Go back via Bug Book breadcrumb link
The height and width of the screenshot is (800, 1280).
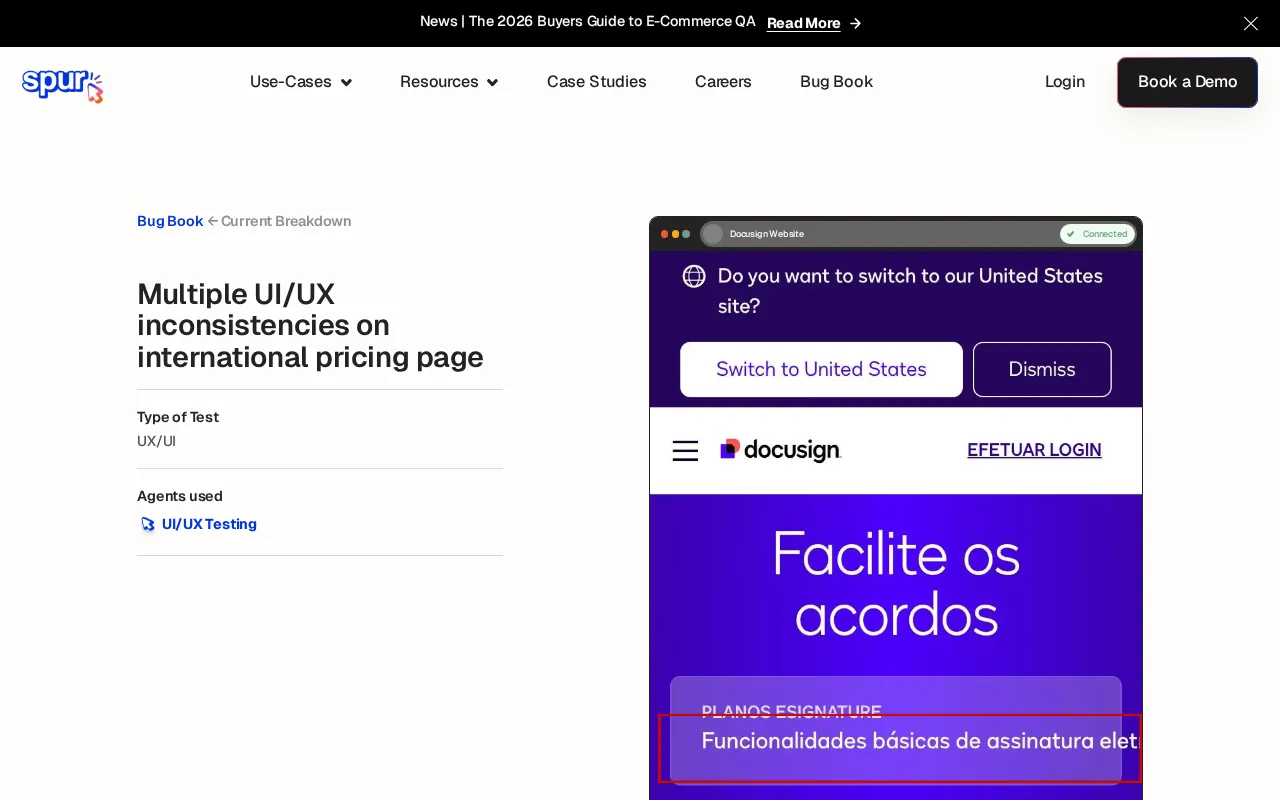point(170,221)
